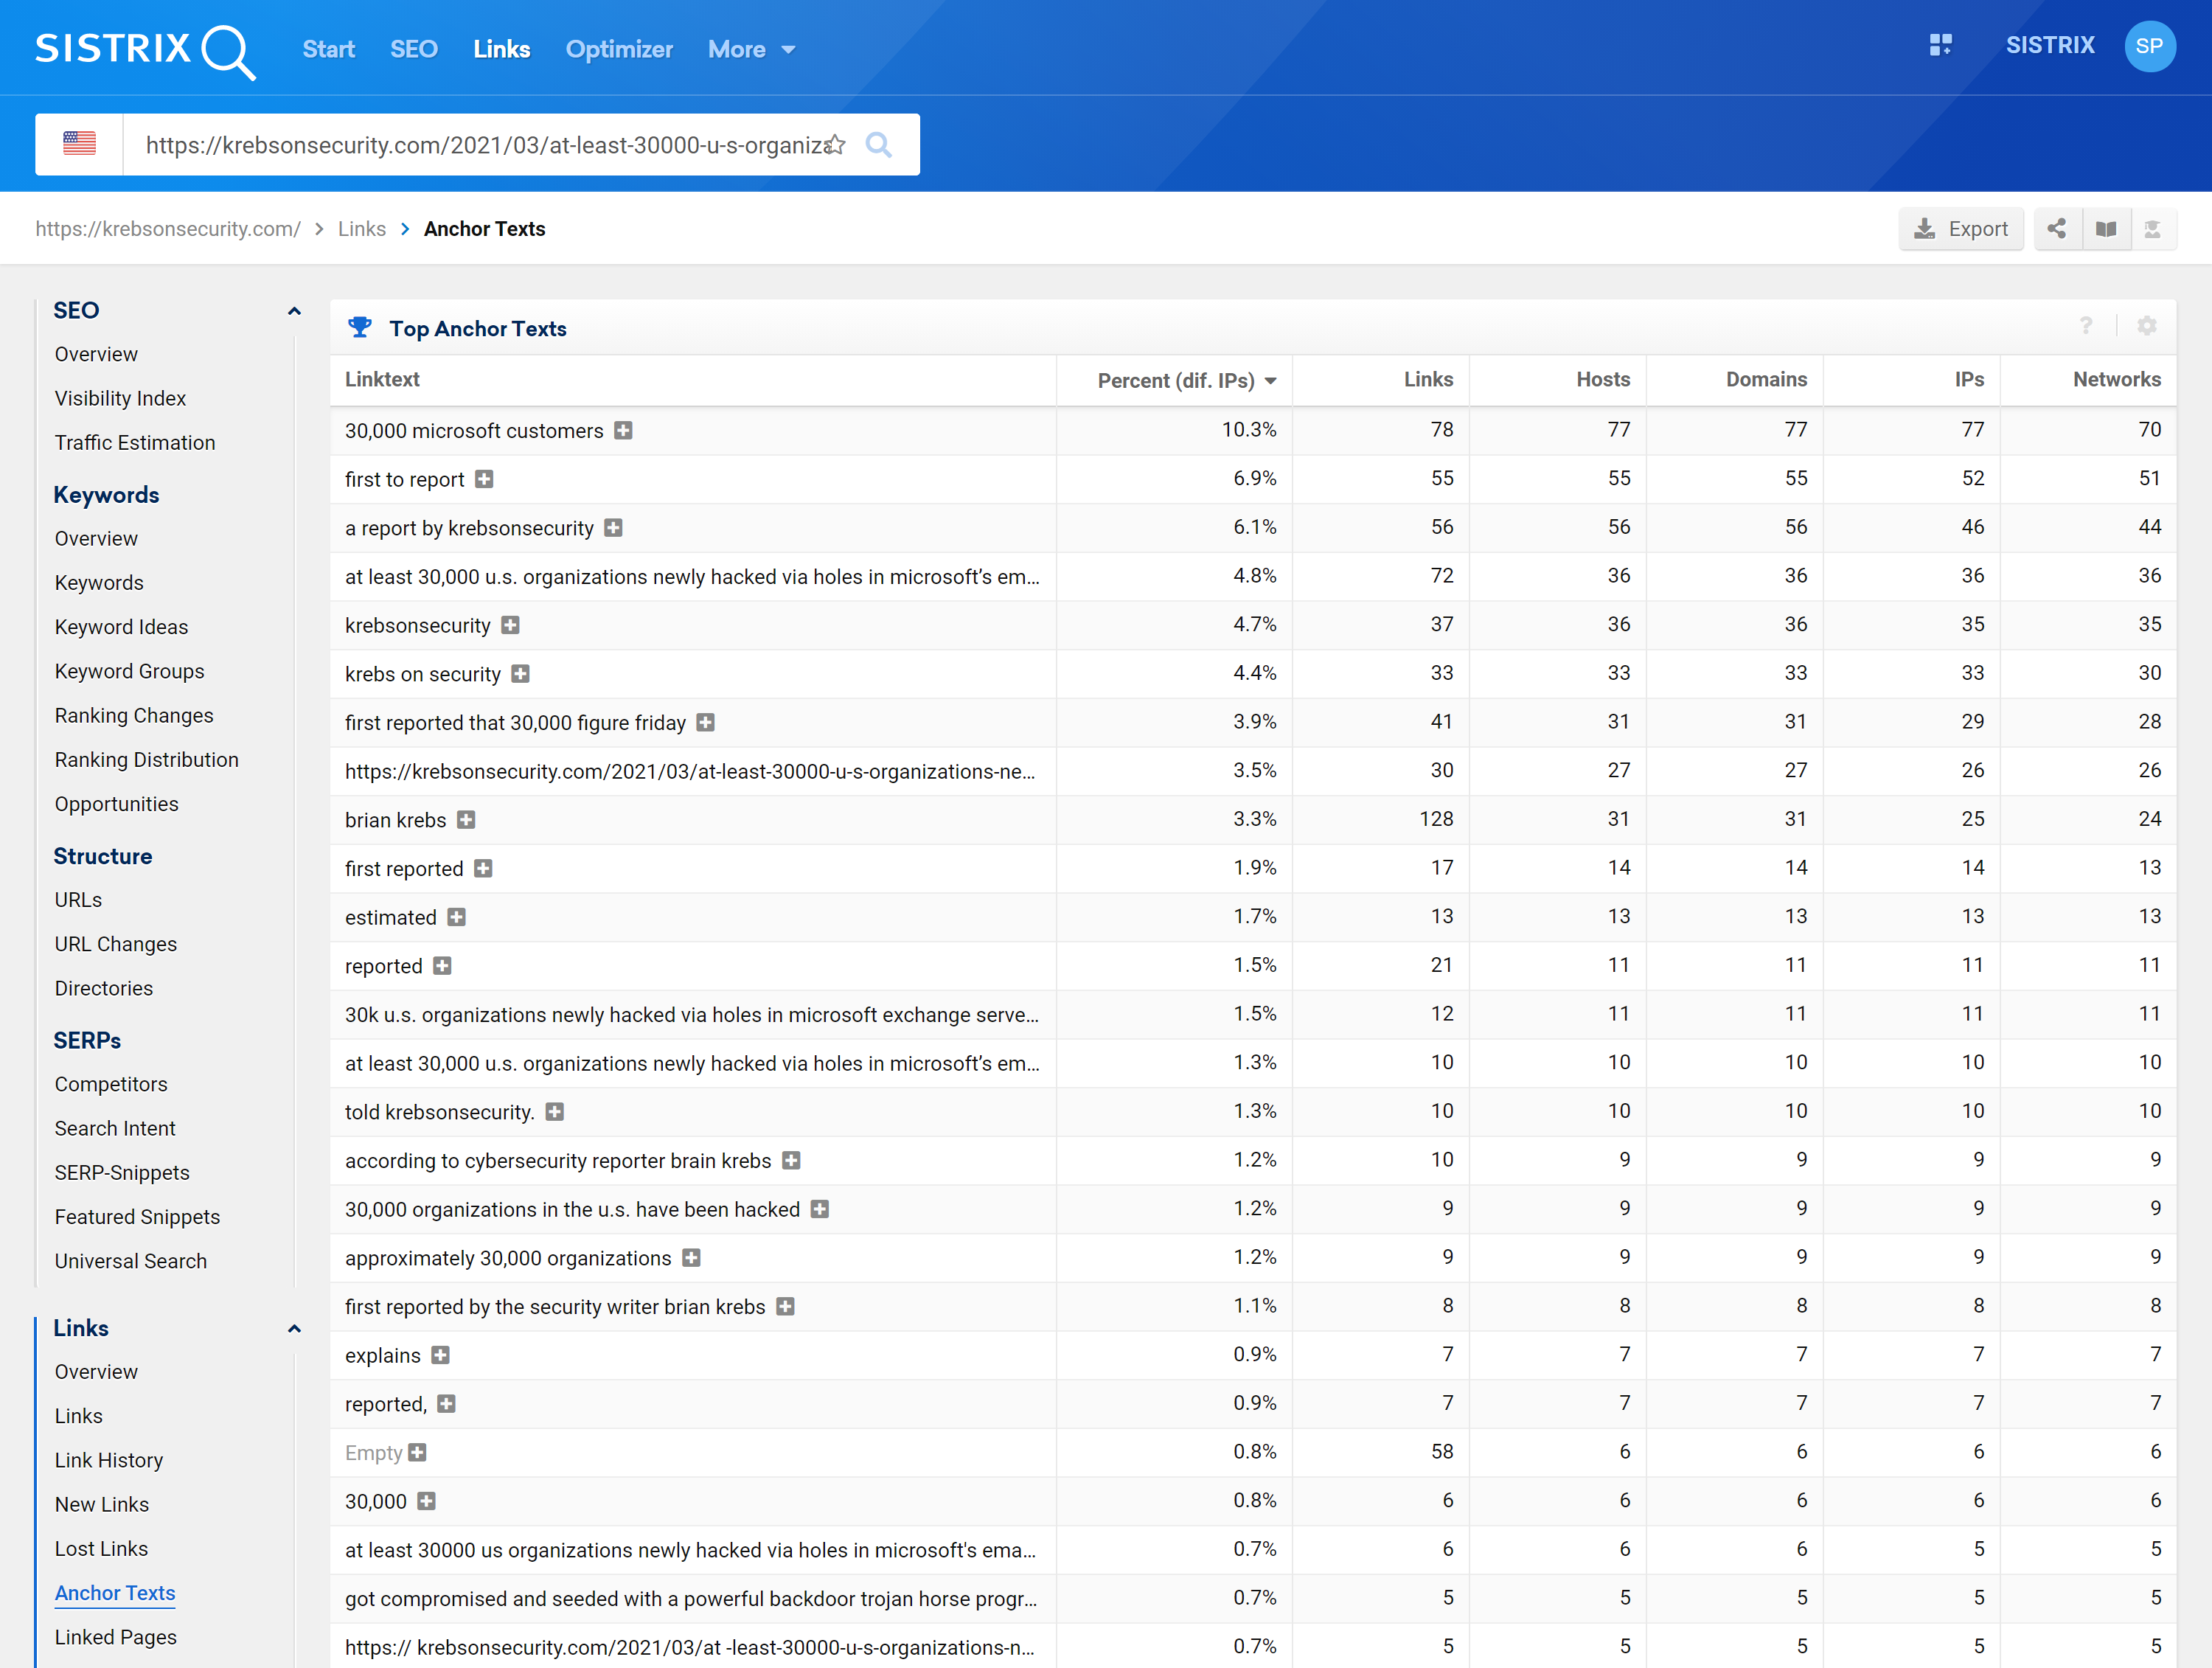This screenshot has width=2212, height=1668.
Task: Open Featured Snippets in sidebar
Action: [x=137, y=1217]
